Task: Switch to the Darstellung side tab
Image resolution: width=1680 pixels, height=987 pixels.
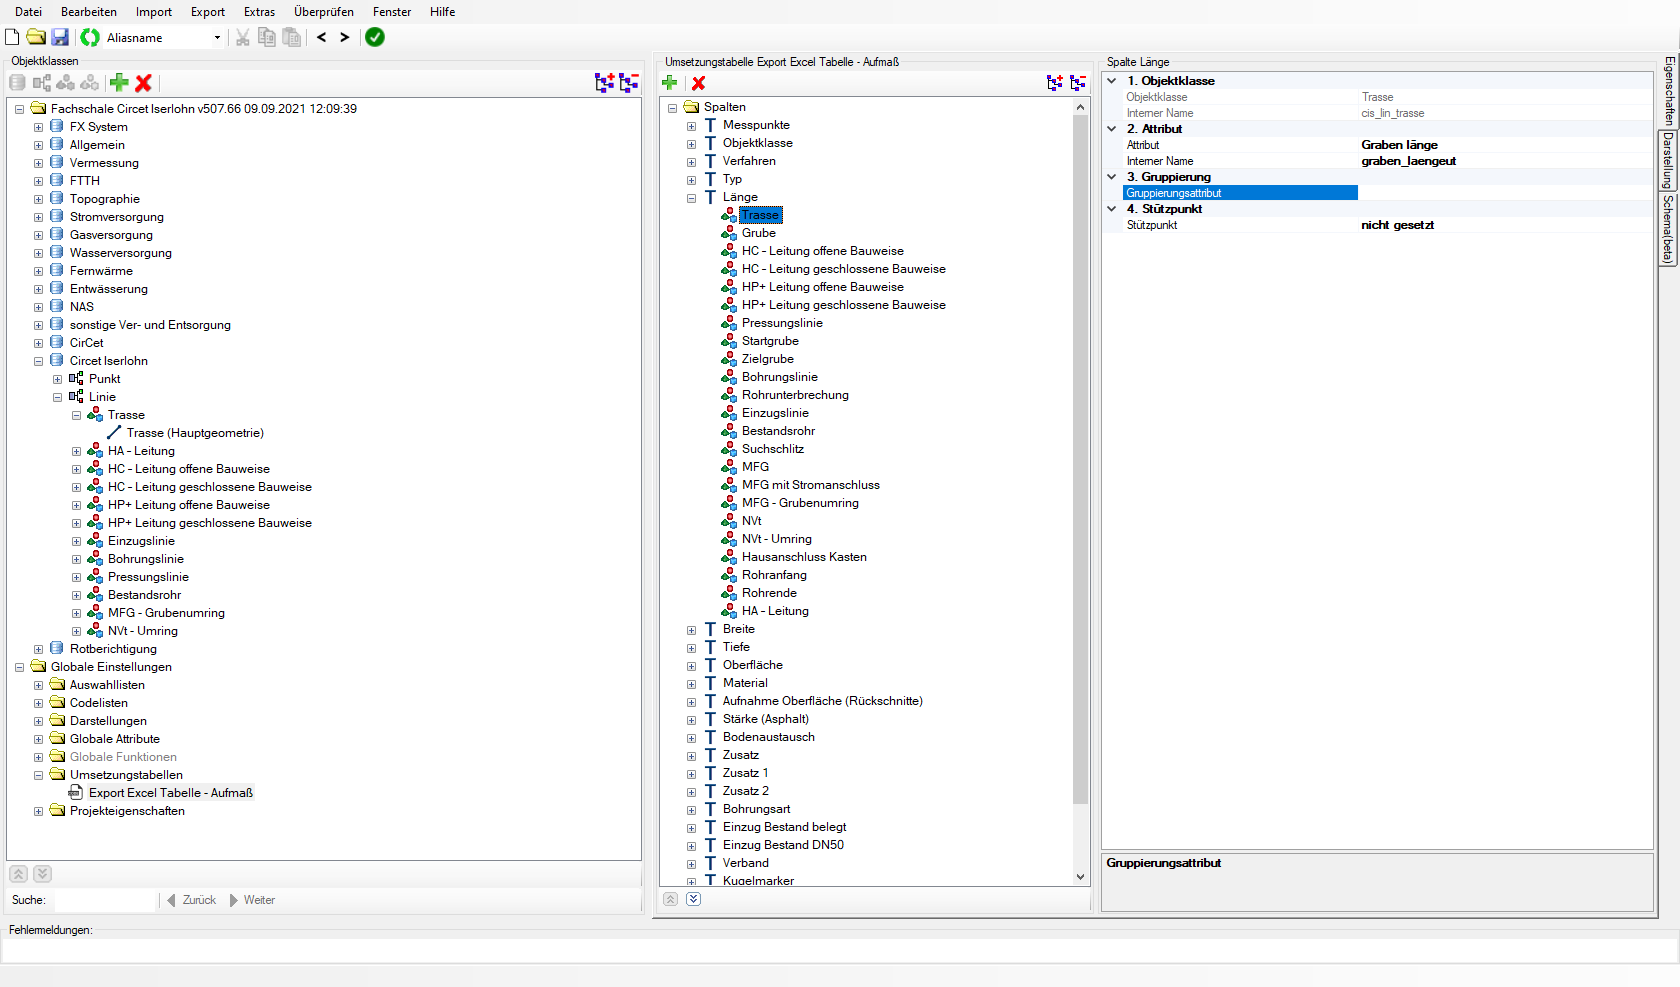Action: [x=1668, y=160]
